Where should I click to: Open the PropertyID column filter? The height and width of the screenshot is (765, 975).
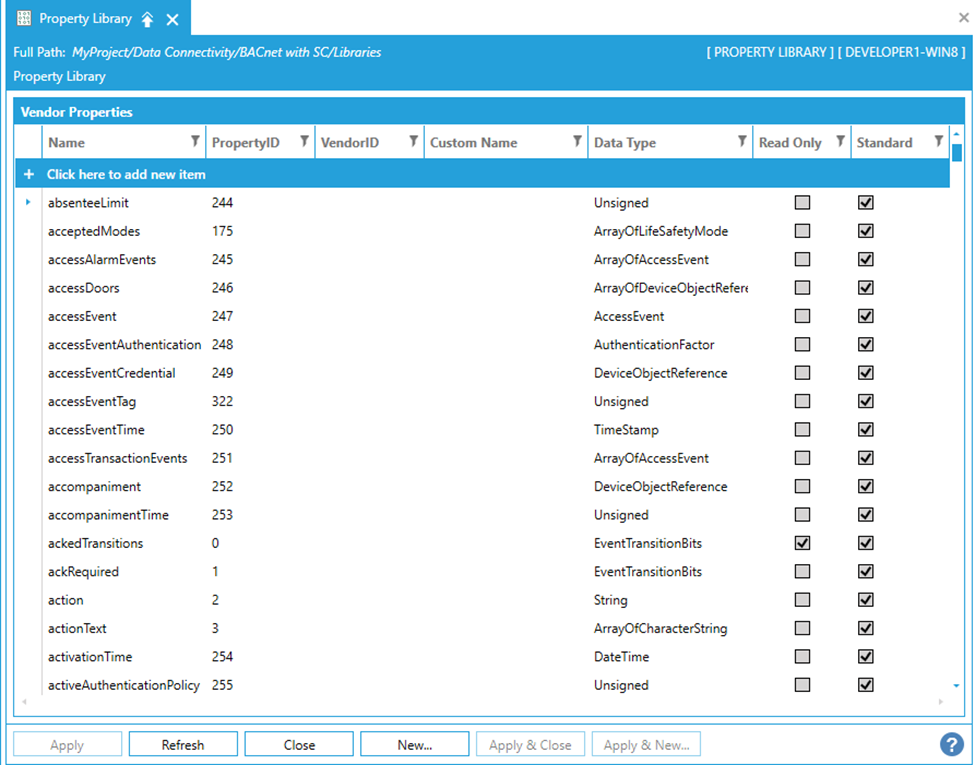click(x=304, y=142)
